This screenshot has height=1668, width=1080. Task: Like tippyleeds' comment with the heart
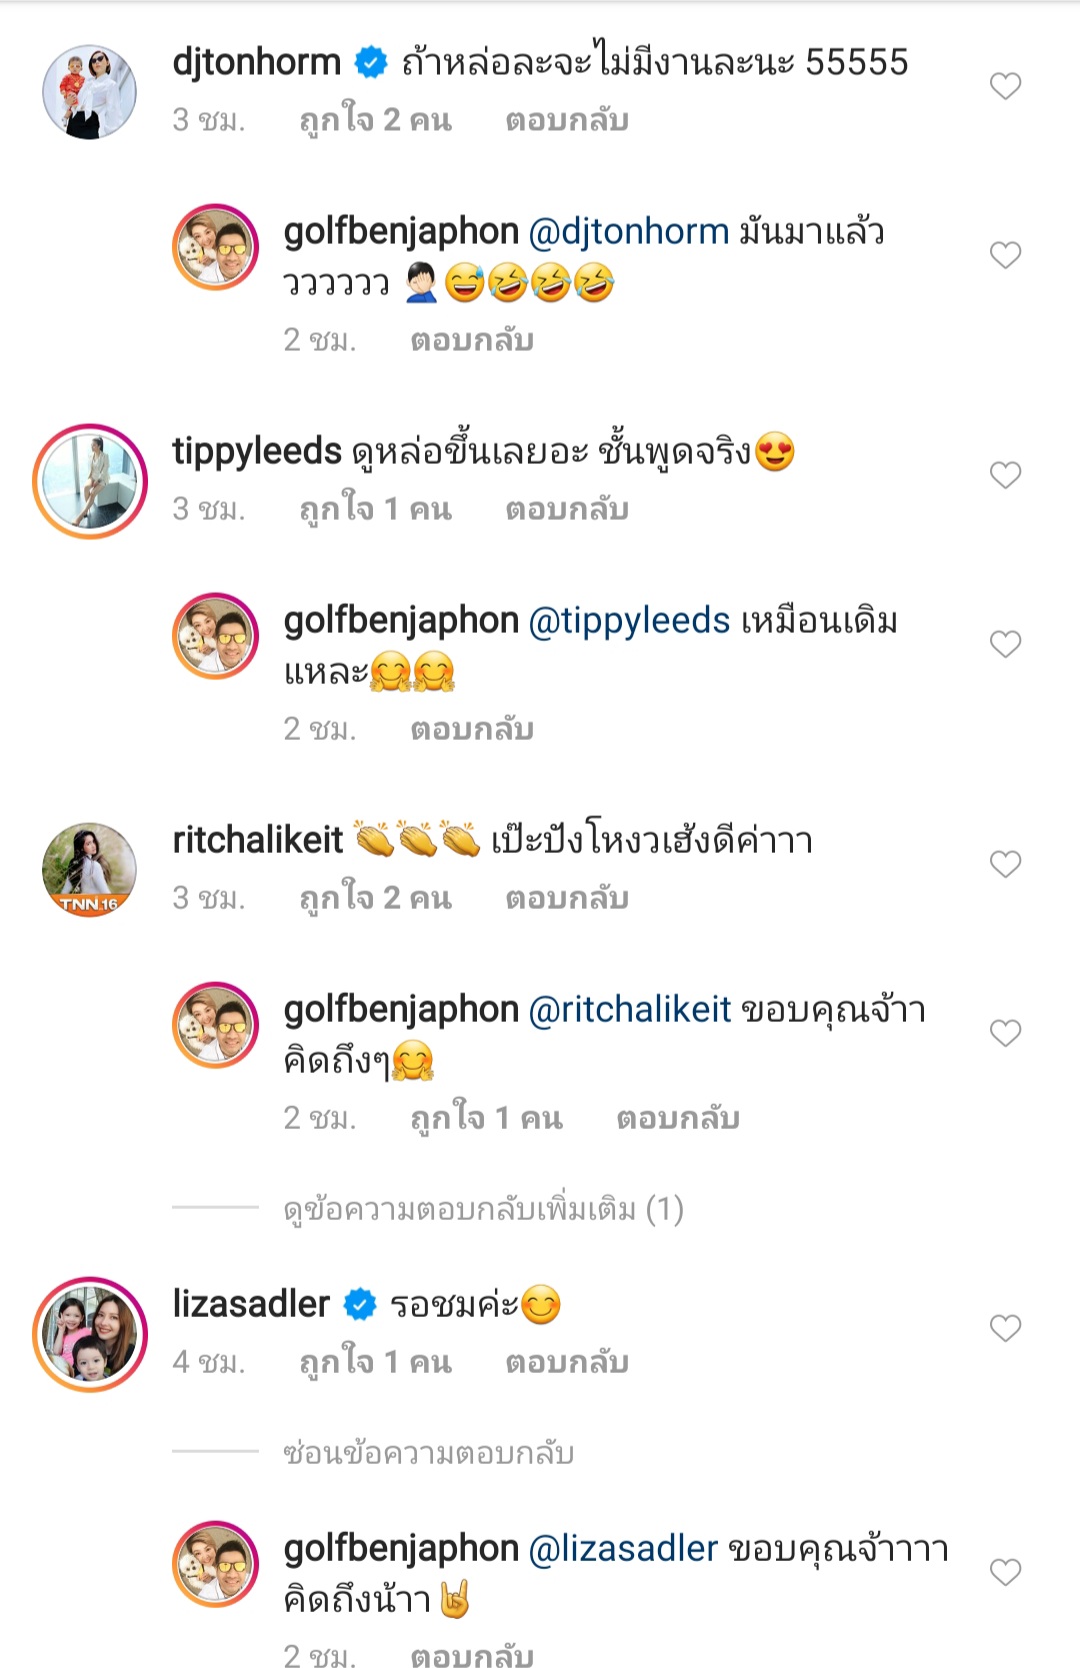tap(1005, 475)
